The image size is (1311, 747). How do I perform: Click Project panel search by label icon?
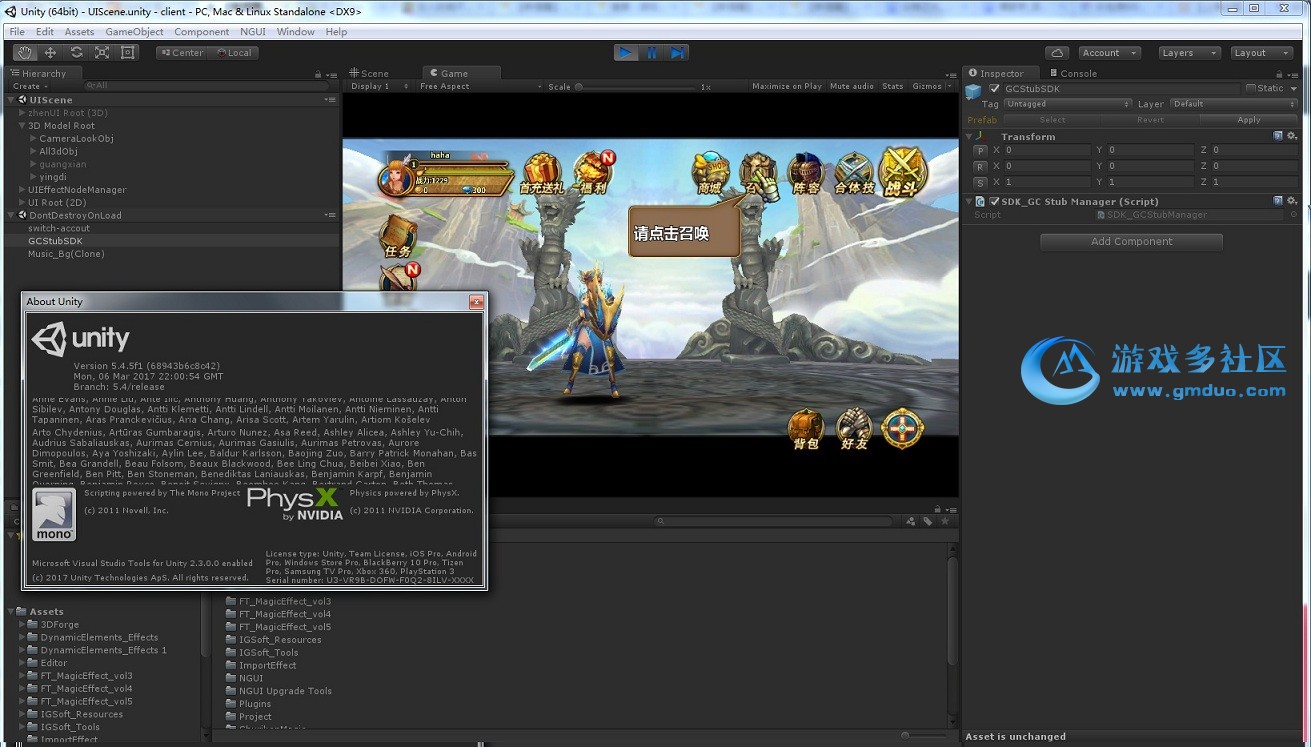[x=928, y=521]
